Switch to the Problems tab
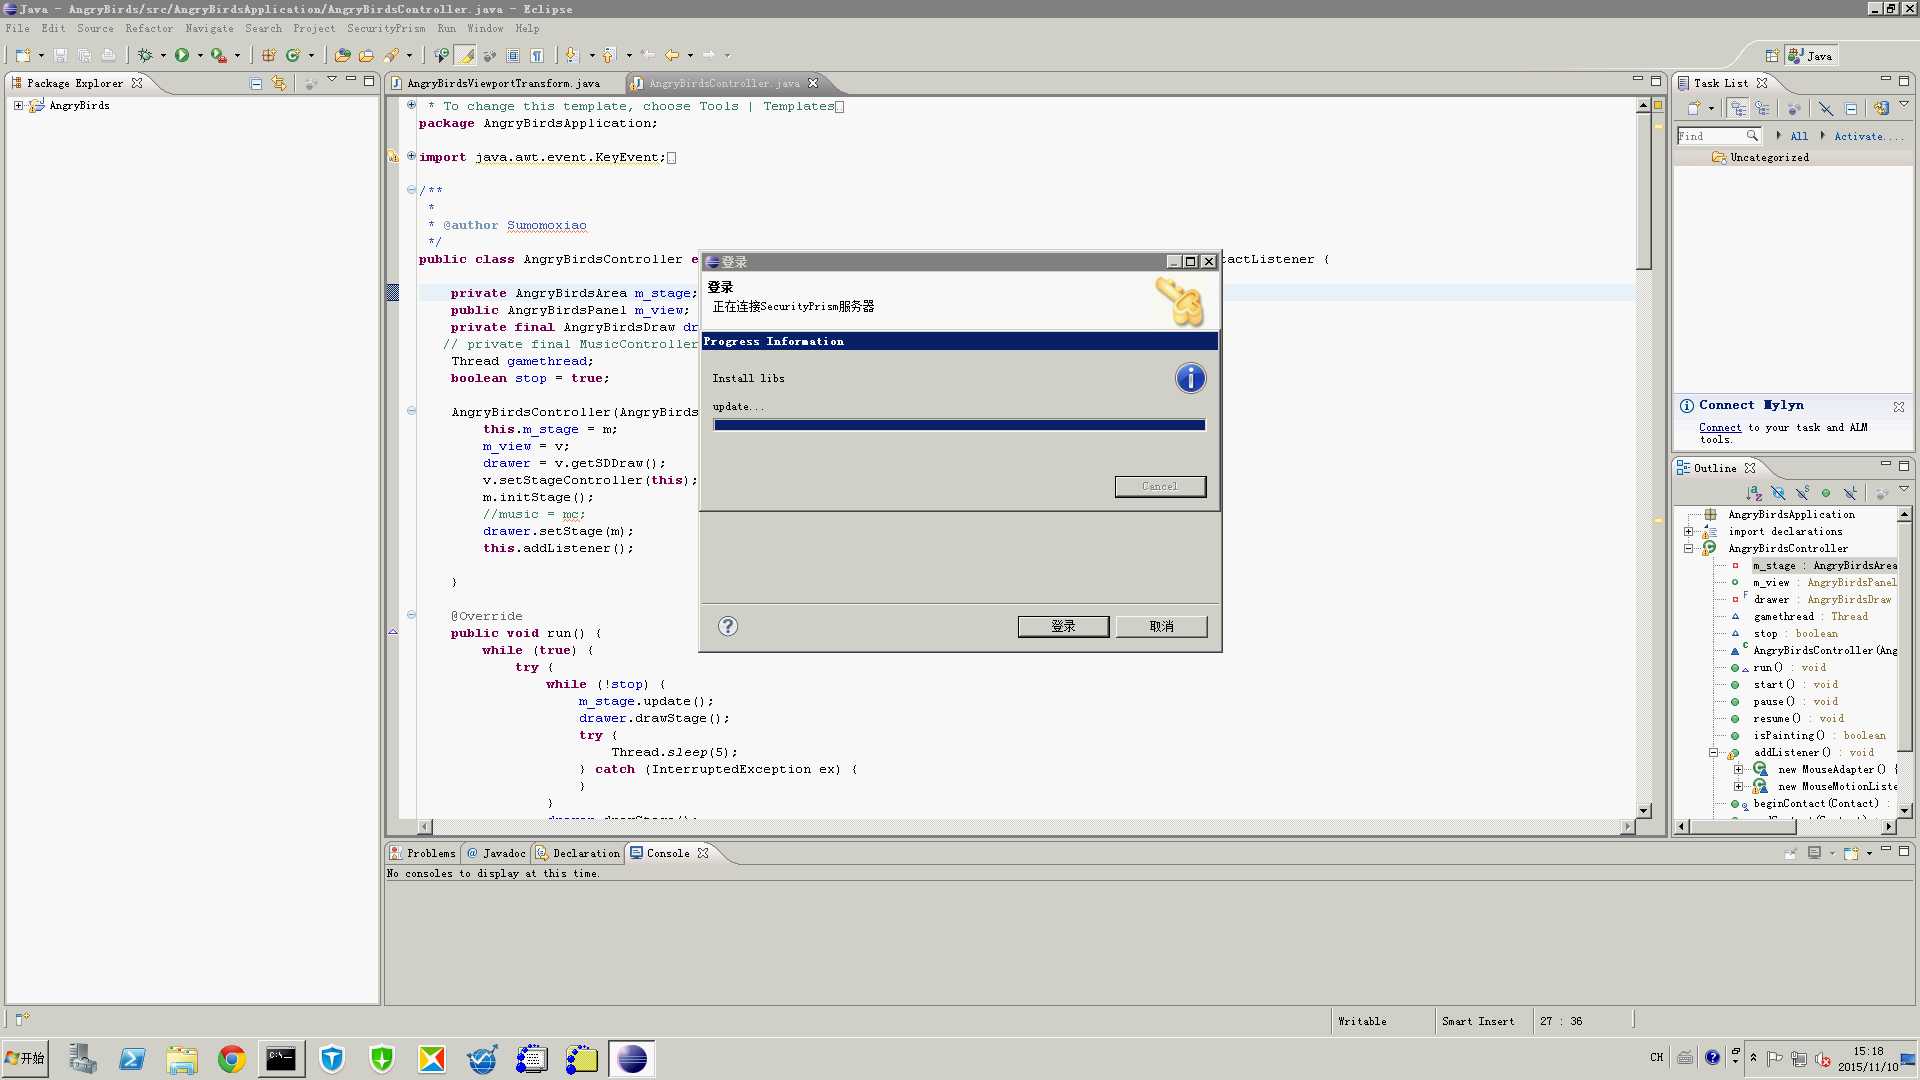 (423, 854)
